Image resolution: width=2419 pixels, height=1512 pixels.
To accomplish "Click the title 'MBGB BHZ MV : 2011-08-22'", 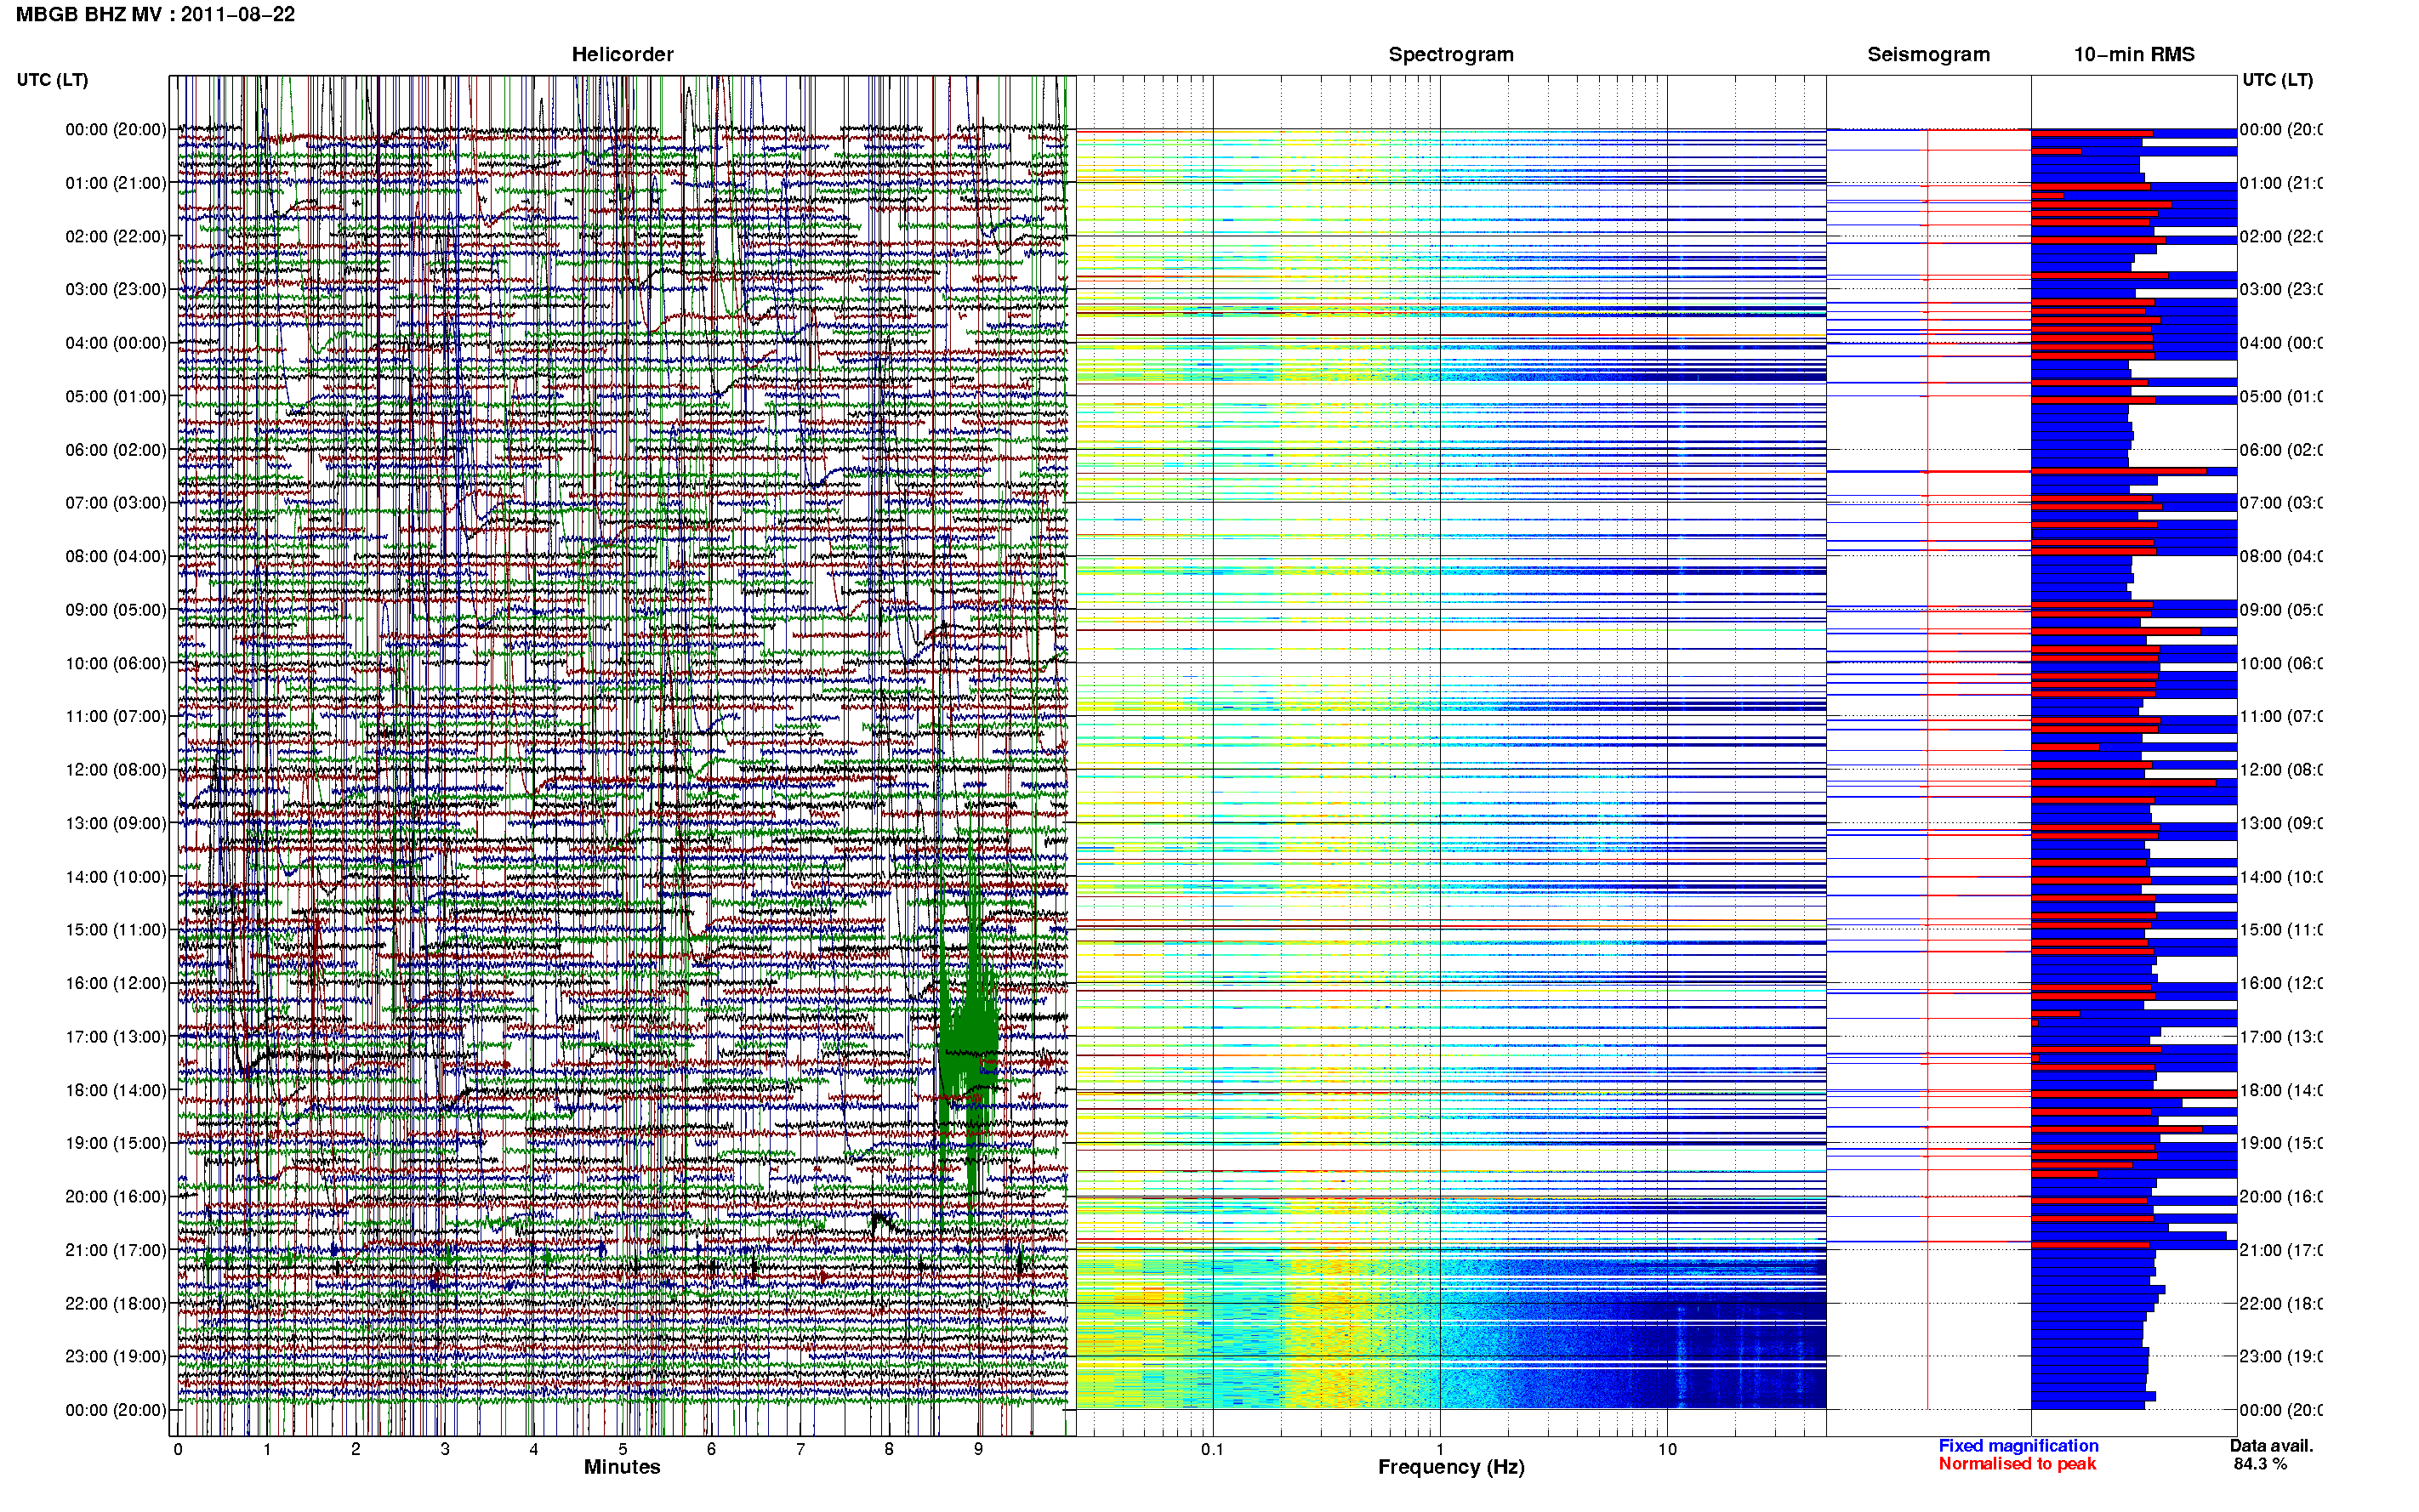I will pyautogui.click(x=155, y=15).
